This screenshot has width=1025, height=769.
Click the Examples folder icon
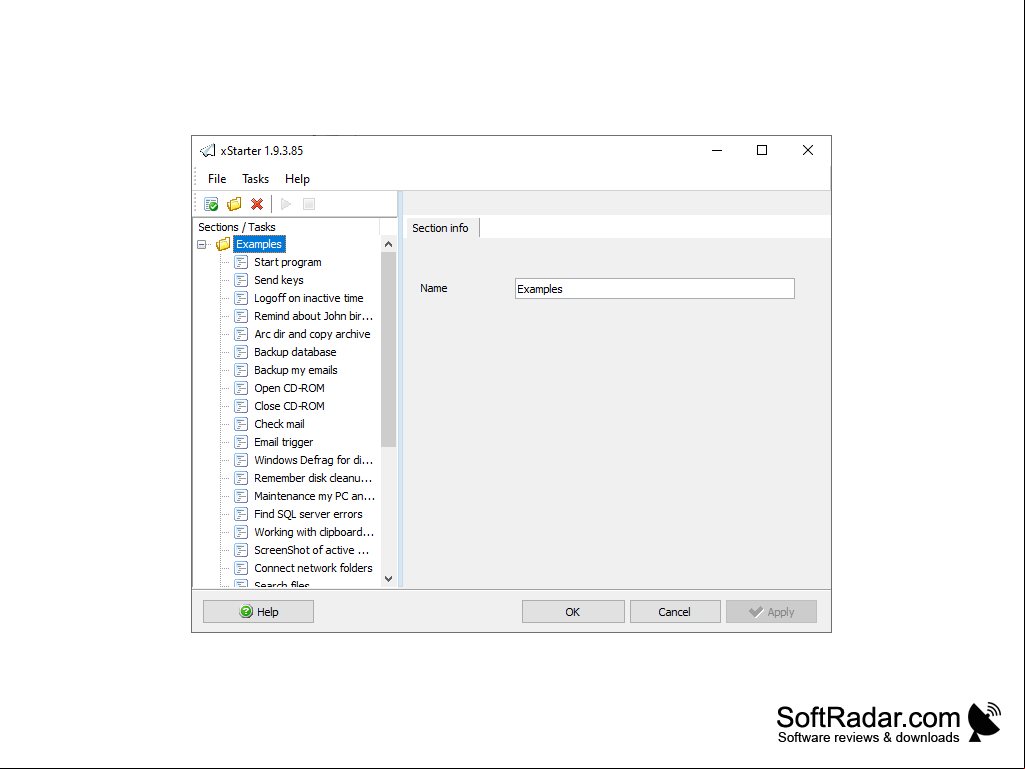pyautogui.click(x=223, y=244)
